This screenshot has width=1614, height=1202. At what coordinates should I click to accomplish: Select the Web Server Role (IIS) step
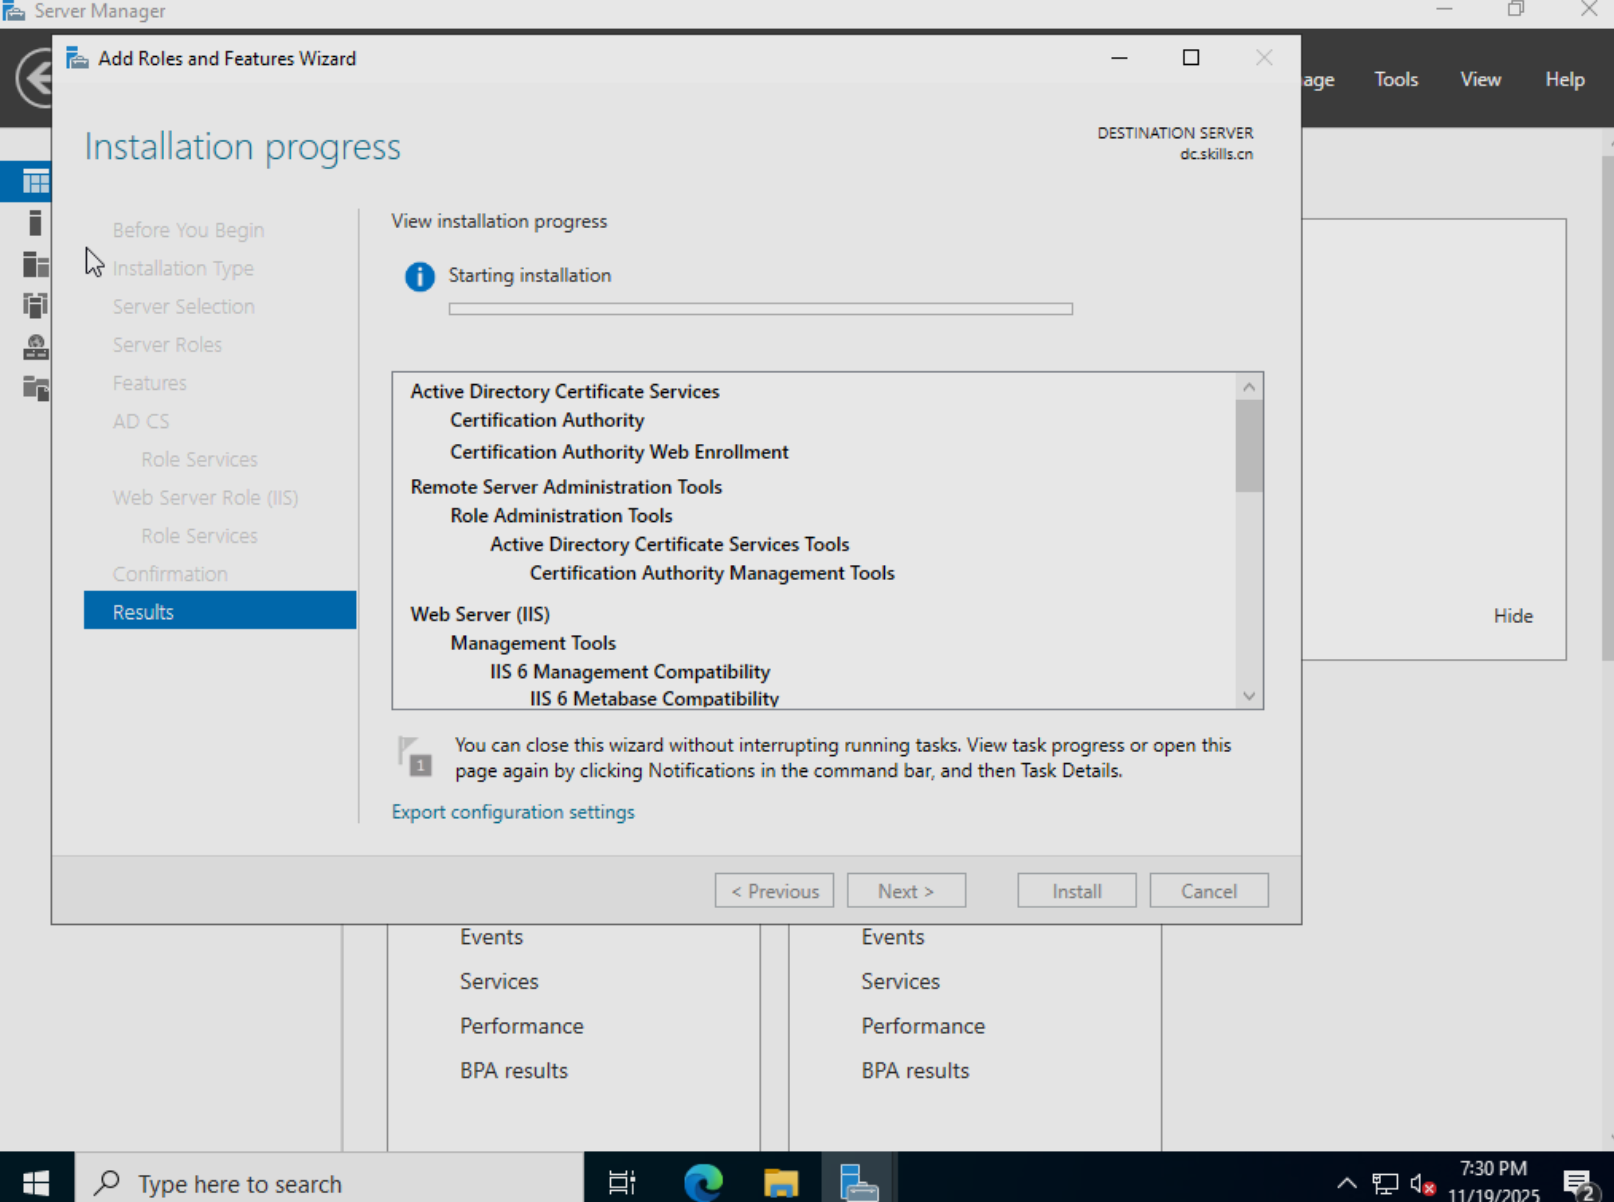click(205, 497)
